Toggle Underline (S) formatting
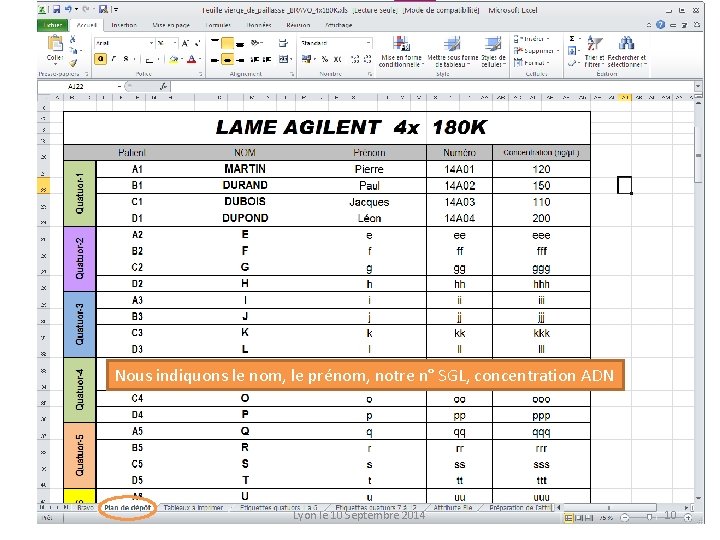The width and height of the screenshot is (720, 540). coord(126,59)
